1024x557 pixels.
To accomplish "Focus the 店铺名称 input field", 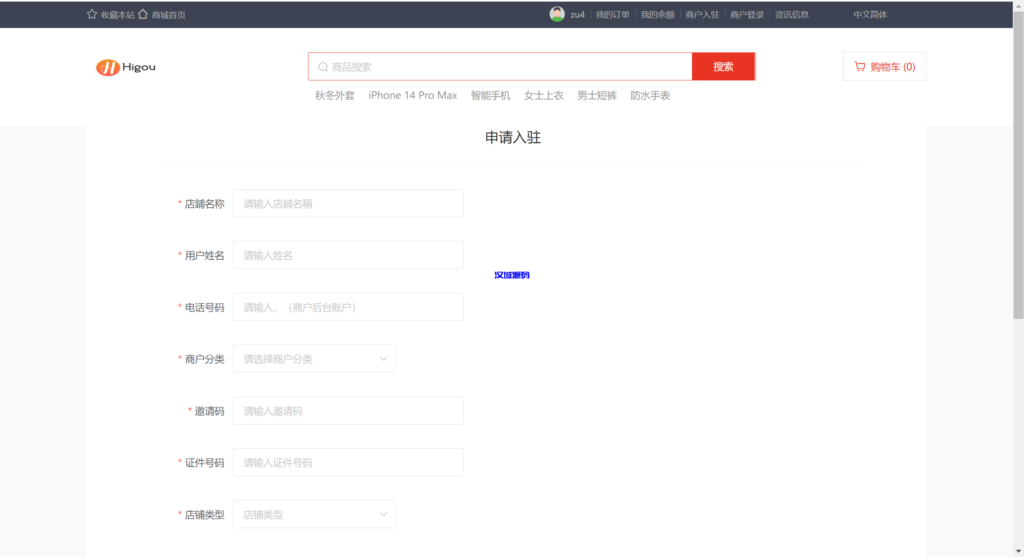I will point(348,203).
